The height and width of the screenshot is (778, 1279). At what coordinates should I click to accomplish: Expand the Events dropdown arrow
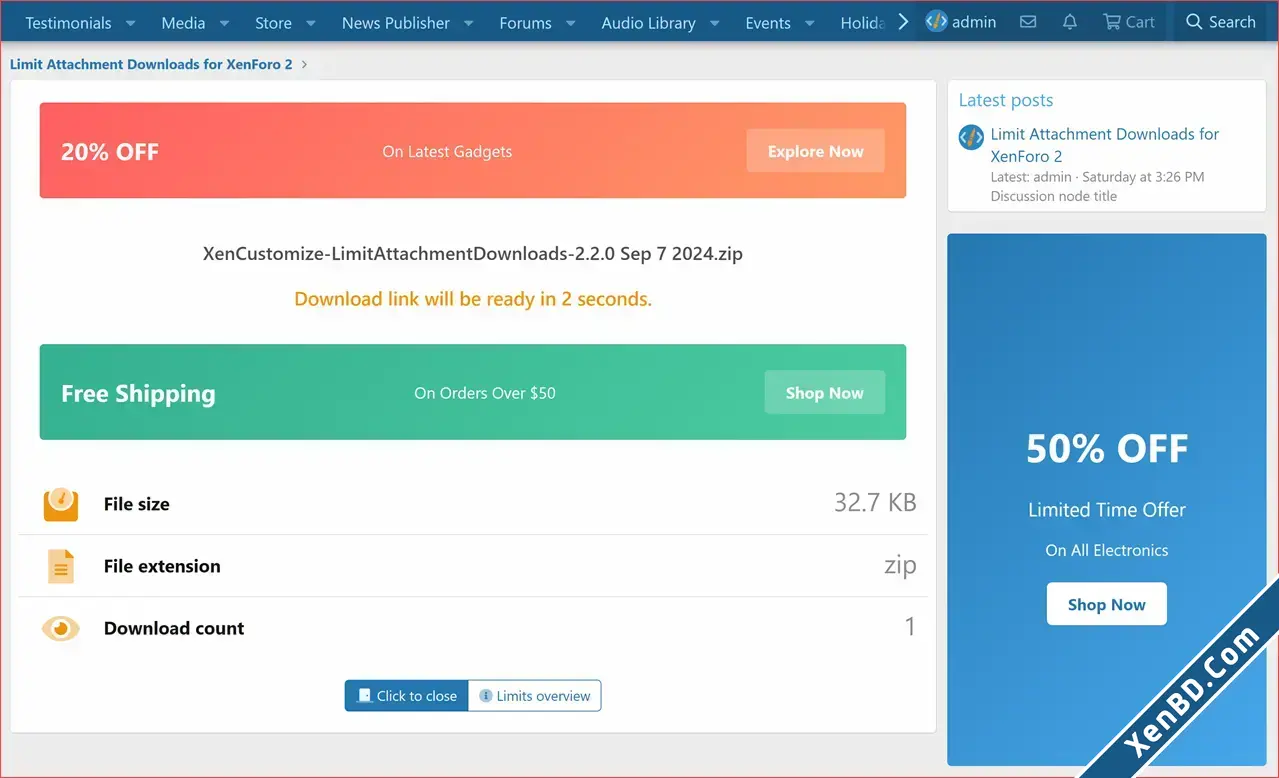click(810, 22)
